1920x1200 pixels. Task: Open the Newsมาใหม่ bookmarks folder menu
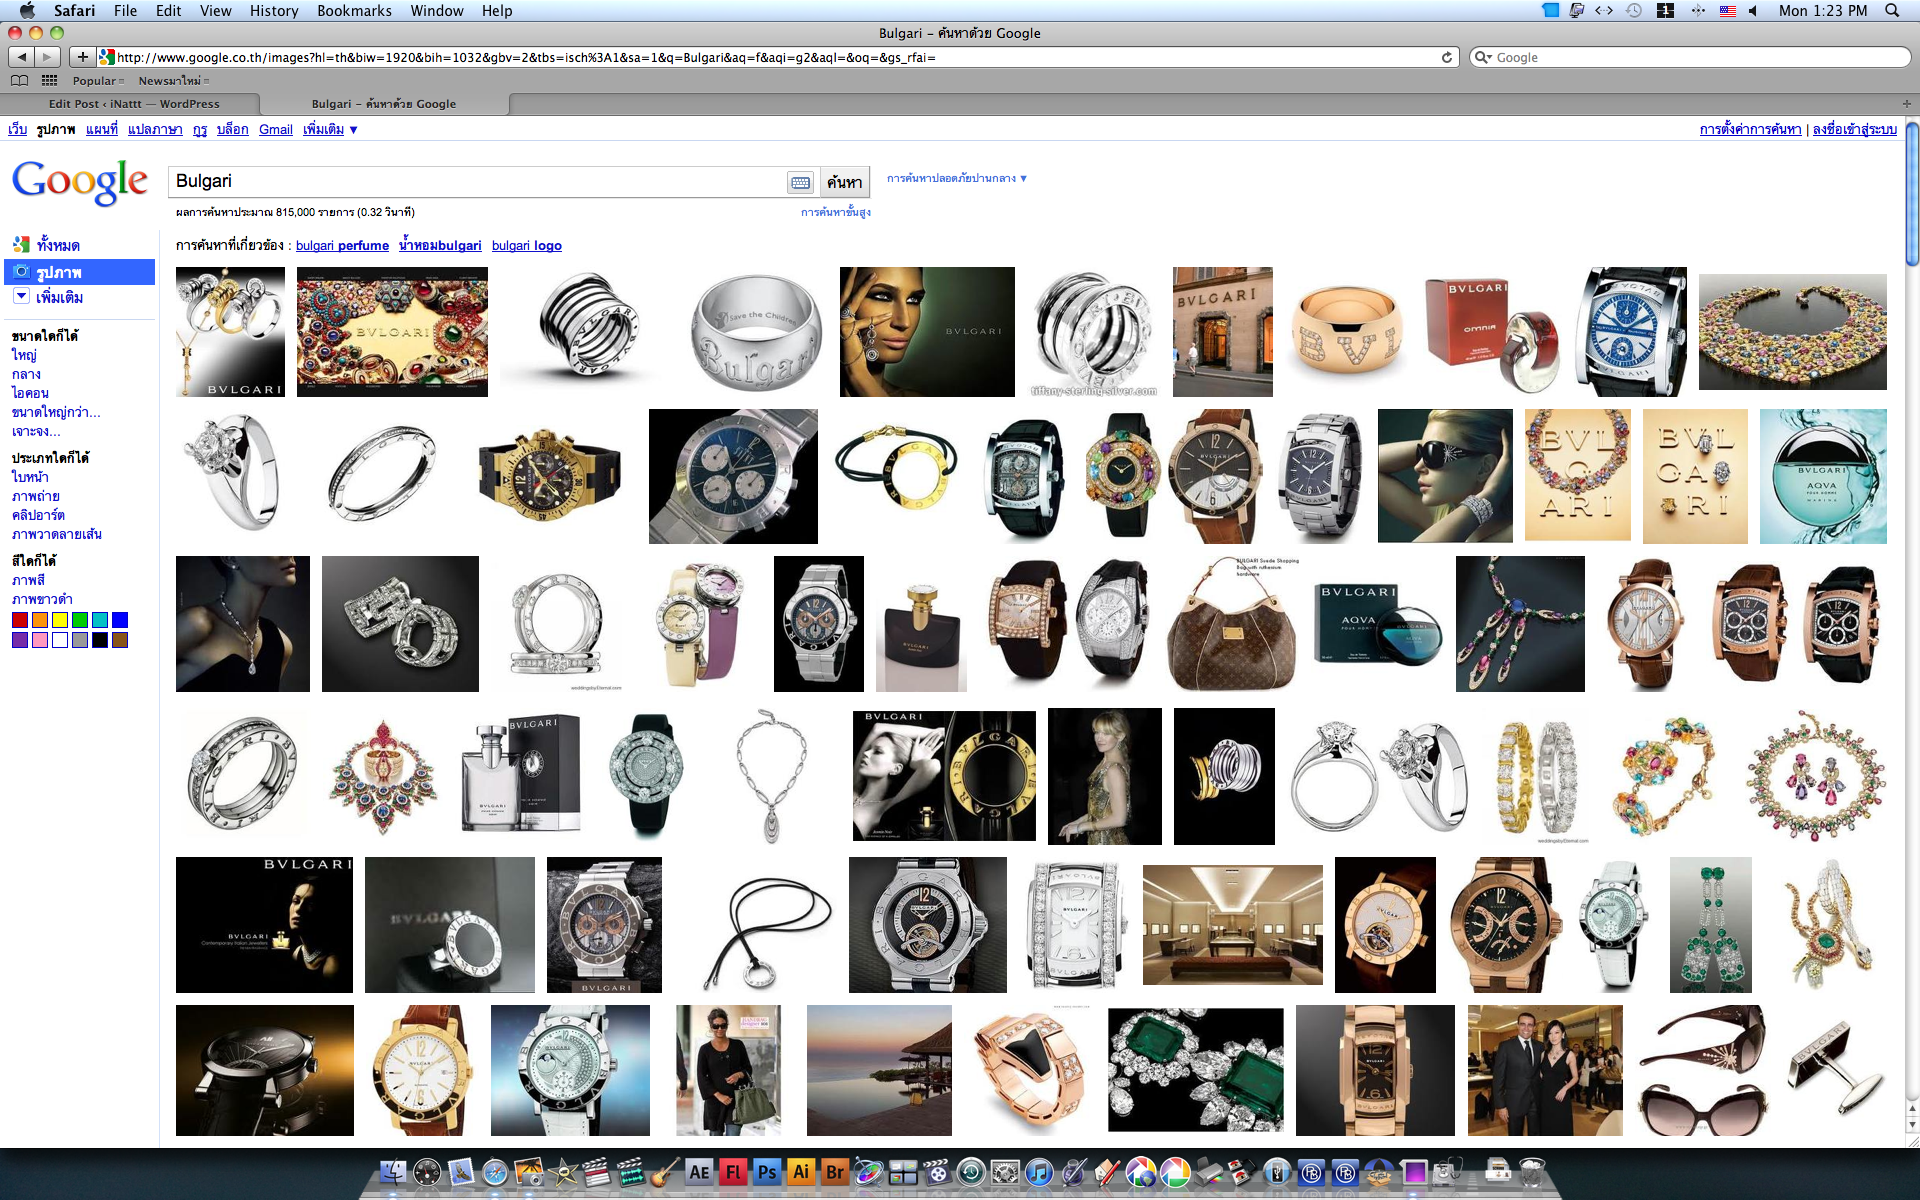coord(174,81)
